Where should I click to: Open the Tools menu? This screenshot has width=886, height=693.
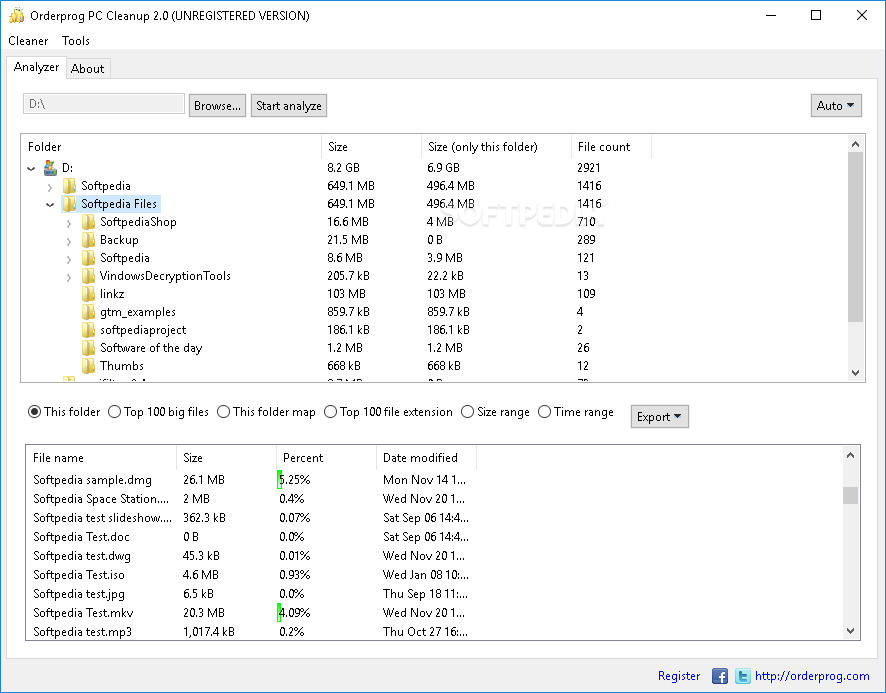(x=76, y=41)
